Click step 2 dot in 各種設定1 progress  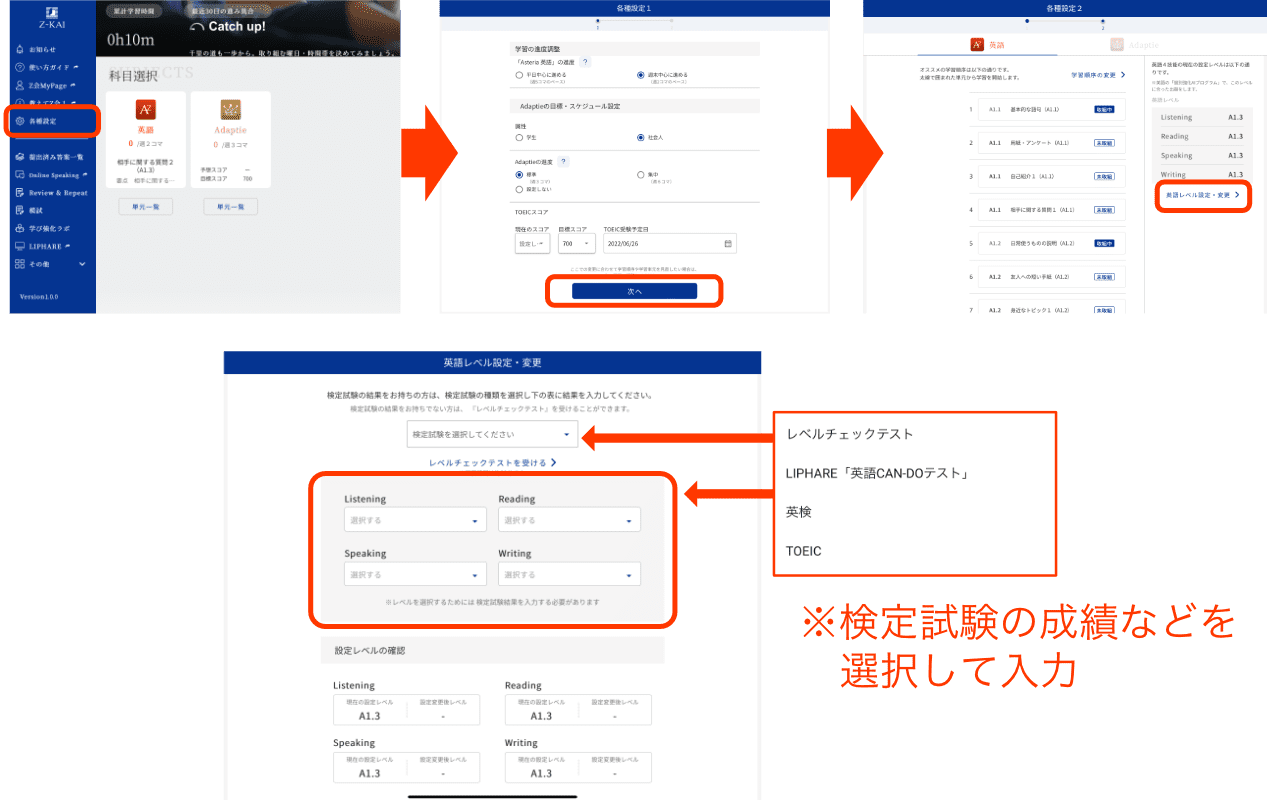pyautogui.click(x=671, y=20)
